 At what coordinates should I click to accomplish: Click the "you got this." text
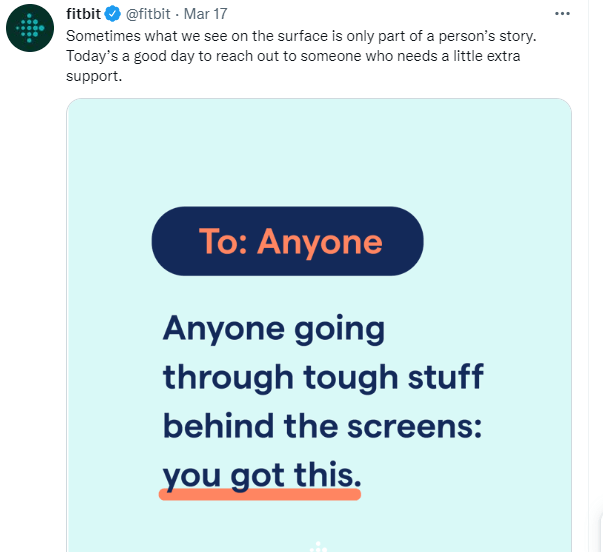[x=261, y=474]
